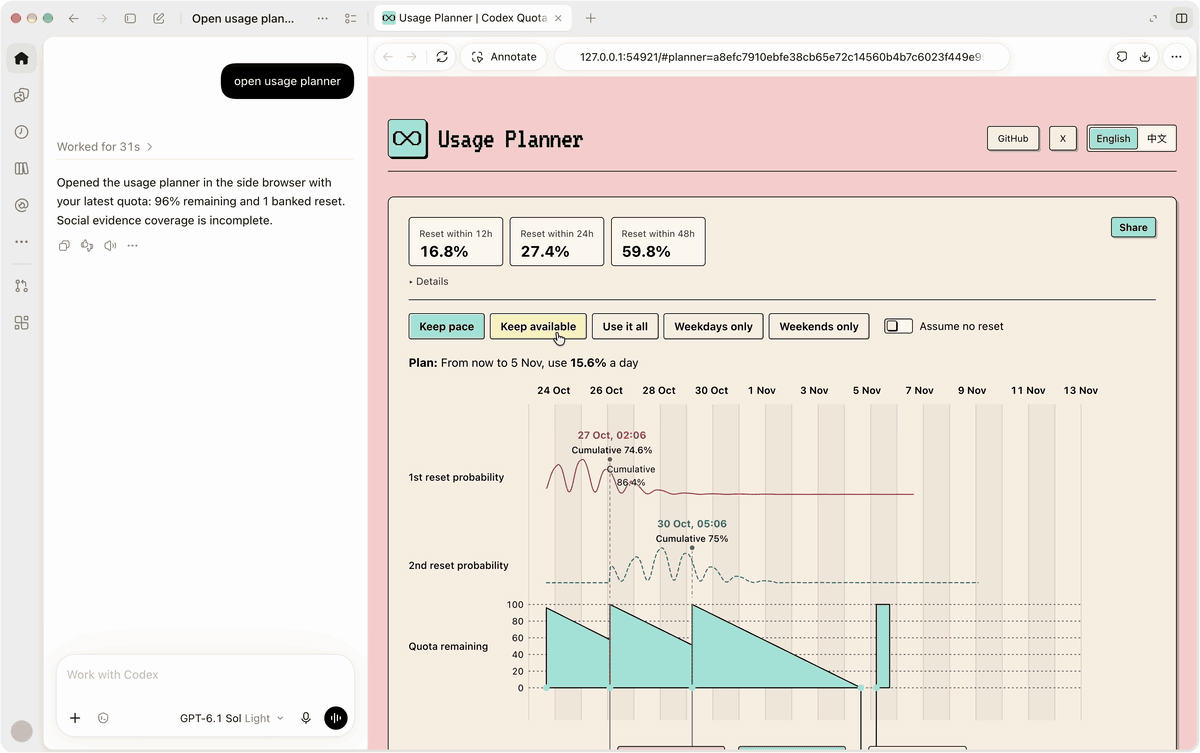The image size is (1200, 753).
Task: Click the Reset within 48h card
Action: [x=658, y=242]
